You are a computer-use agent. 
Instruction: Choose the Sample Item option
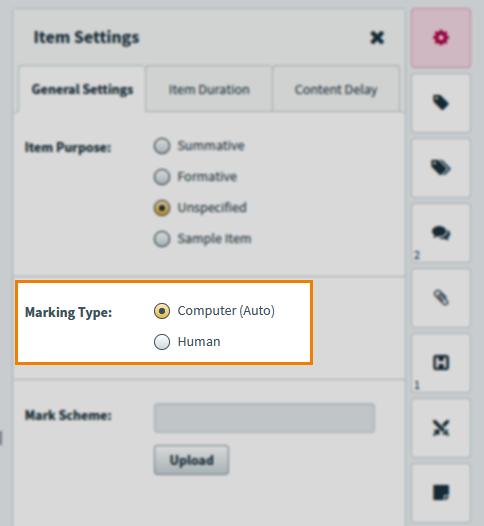pyautogui.click(x=162, y=239)
